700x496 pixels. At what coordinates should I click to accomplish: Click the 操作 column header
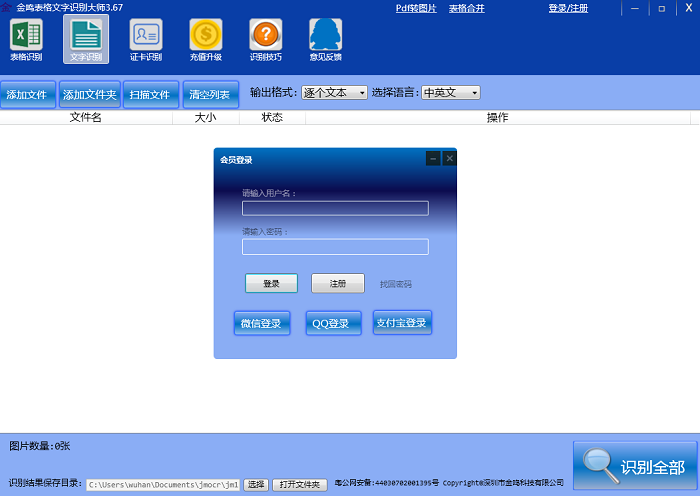click(498, 117)
